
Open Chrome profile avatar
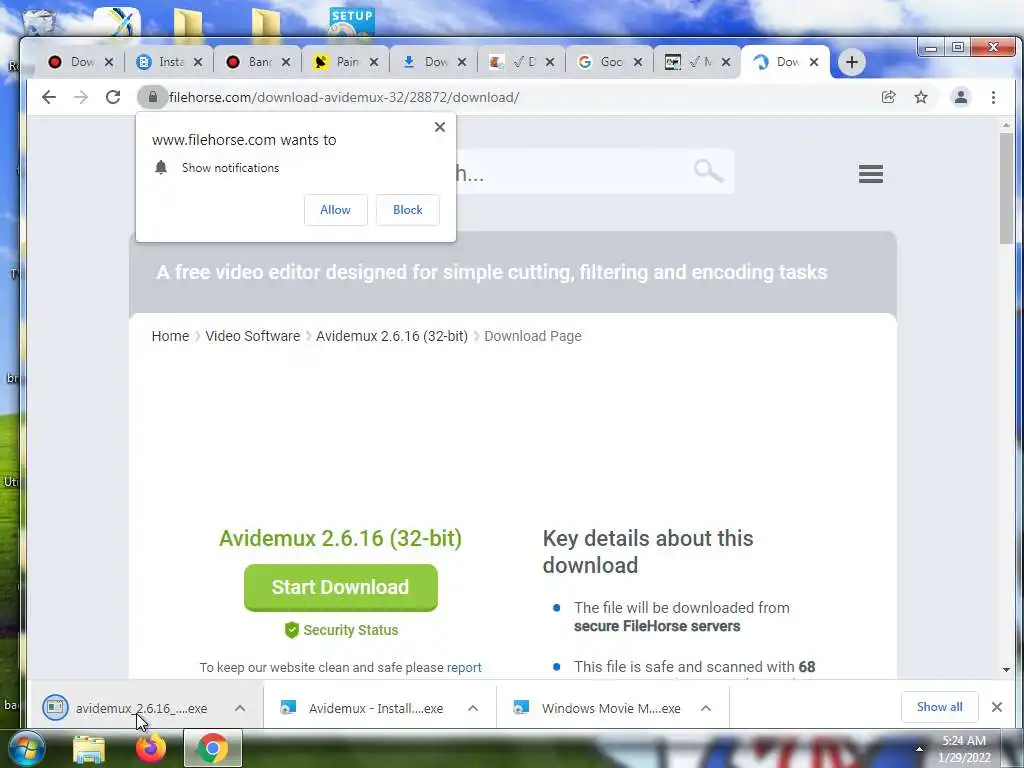pyautogui.click(x=961, y=97)
